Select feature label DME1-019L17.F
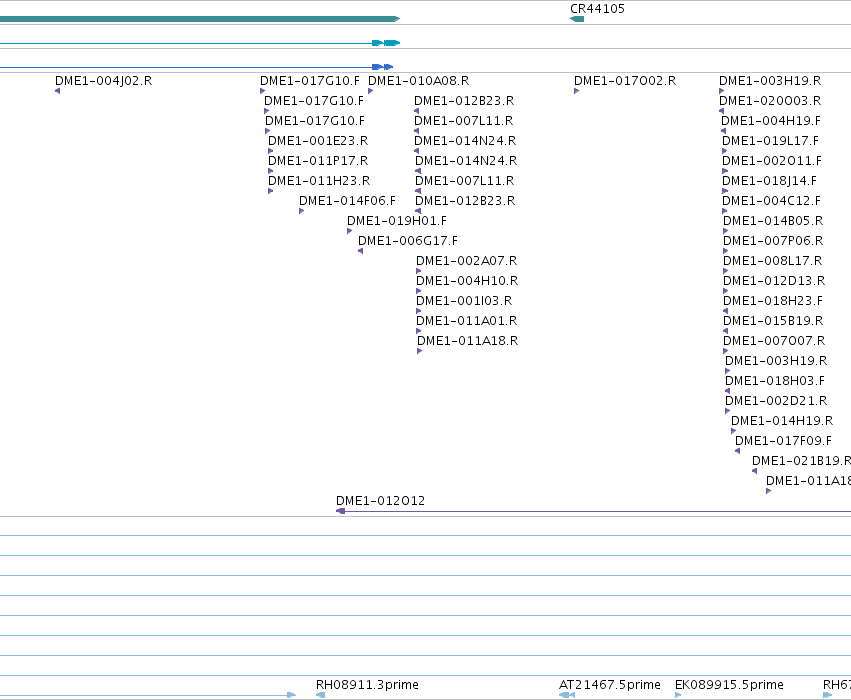Viewport: 851px width, 700px height. [770, 141]
